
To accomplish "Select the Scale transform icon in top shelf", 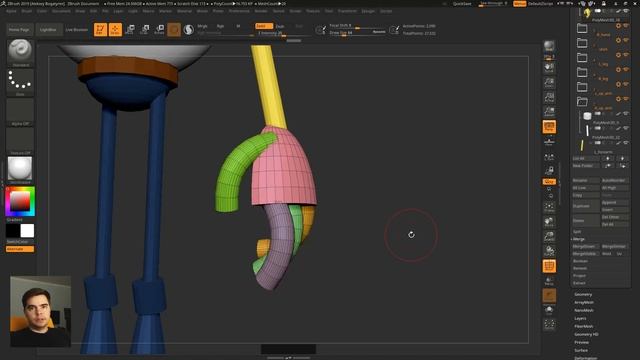I will tap(144, 29).
